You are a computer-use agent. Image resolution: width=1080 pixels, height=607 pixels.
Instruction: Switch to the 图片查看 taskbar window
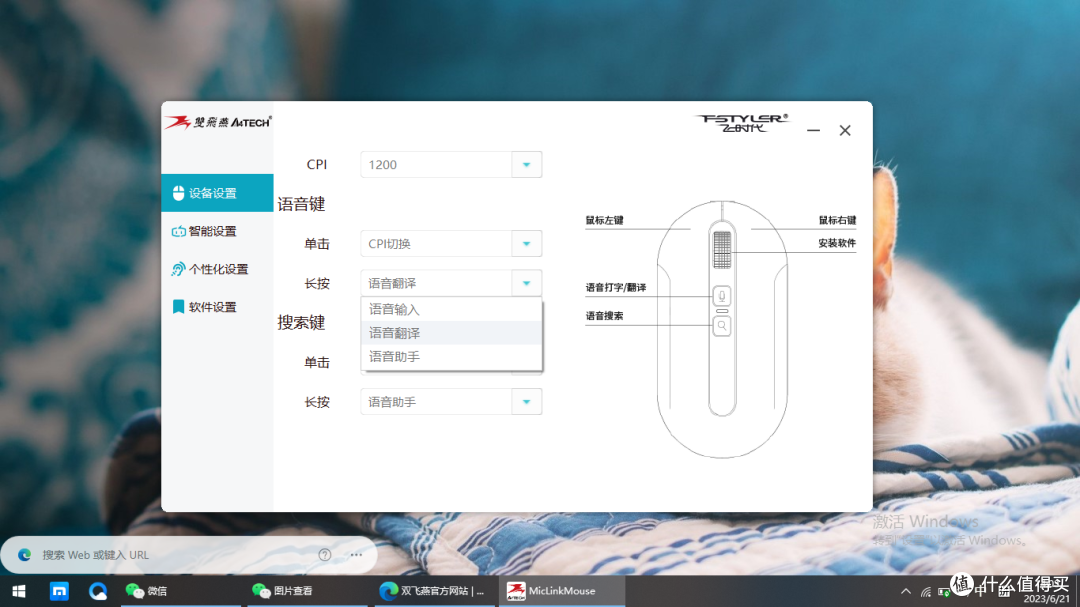pos(308,591)
